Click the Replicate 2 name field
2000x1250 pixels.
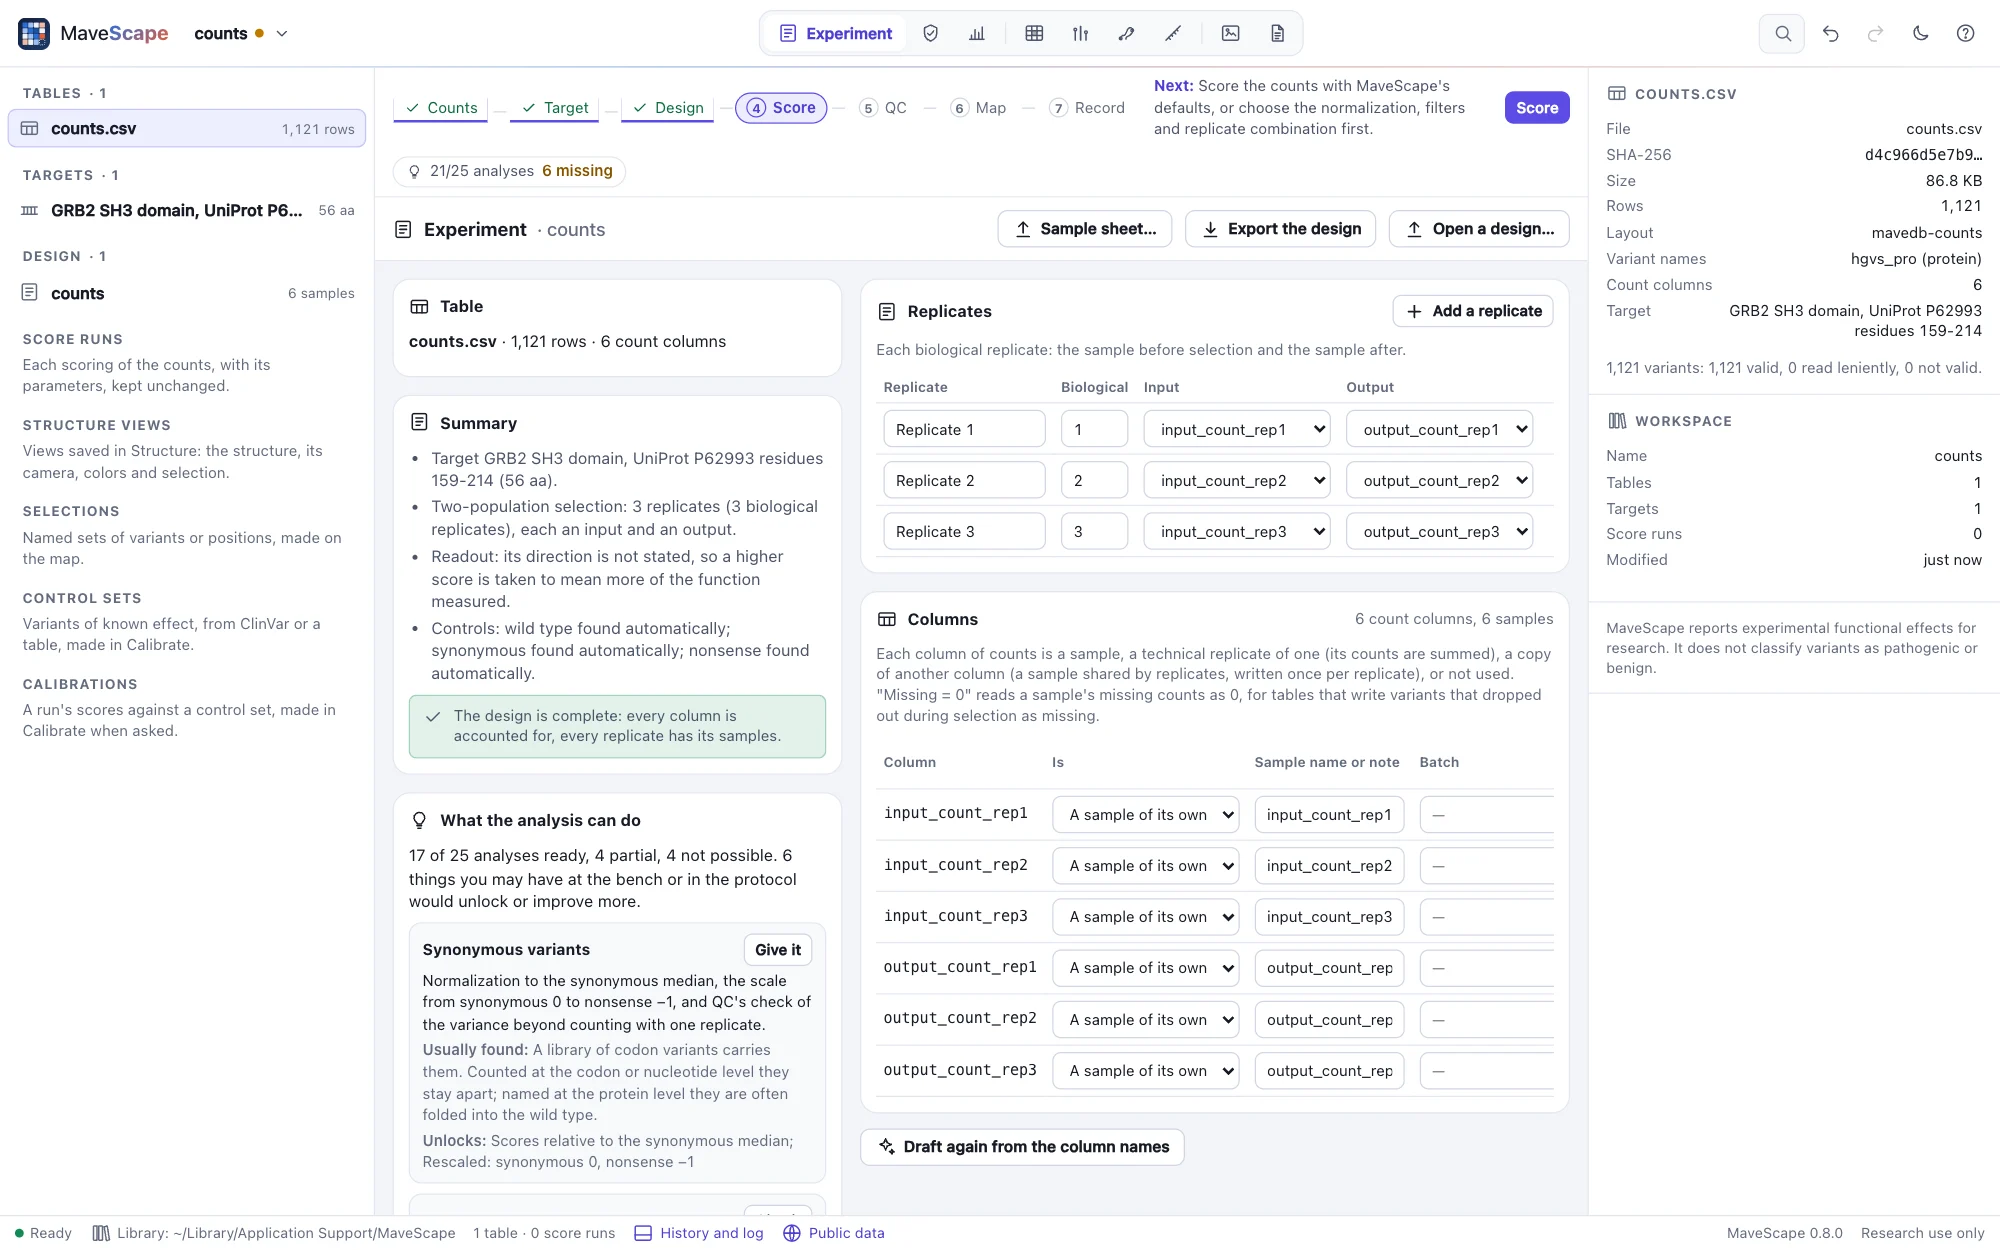964,480
